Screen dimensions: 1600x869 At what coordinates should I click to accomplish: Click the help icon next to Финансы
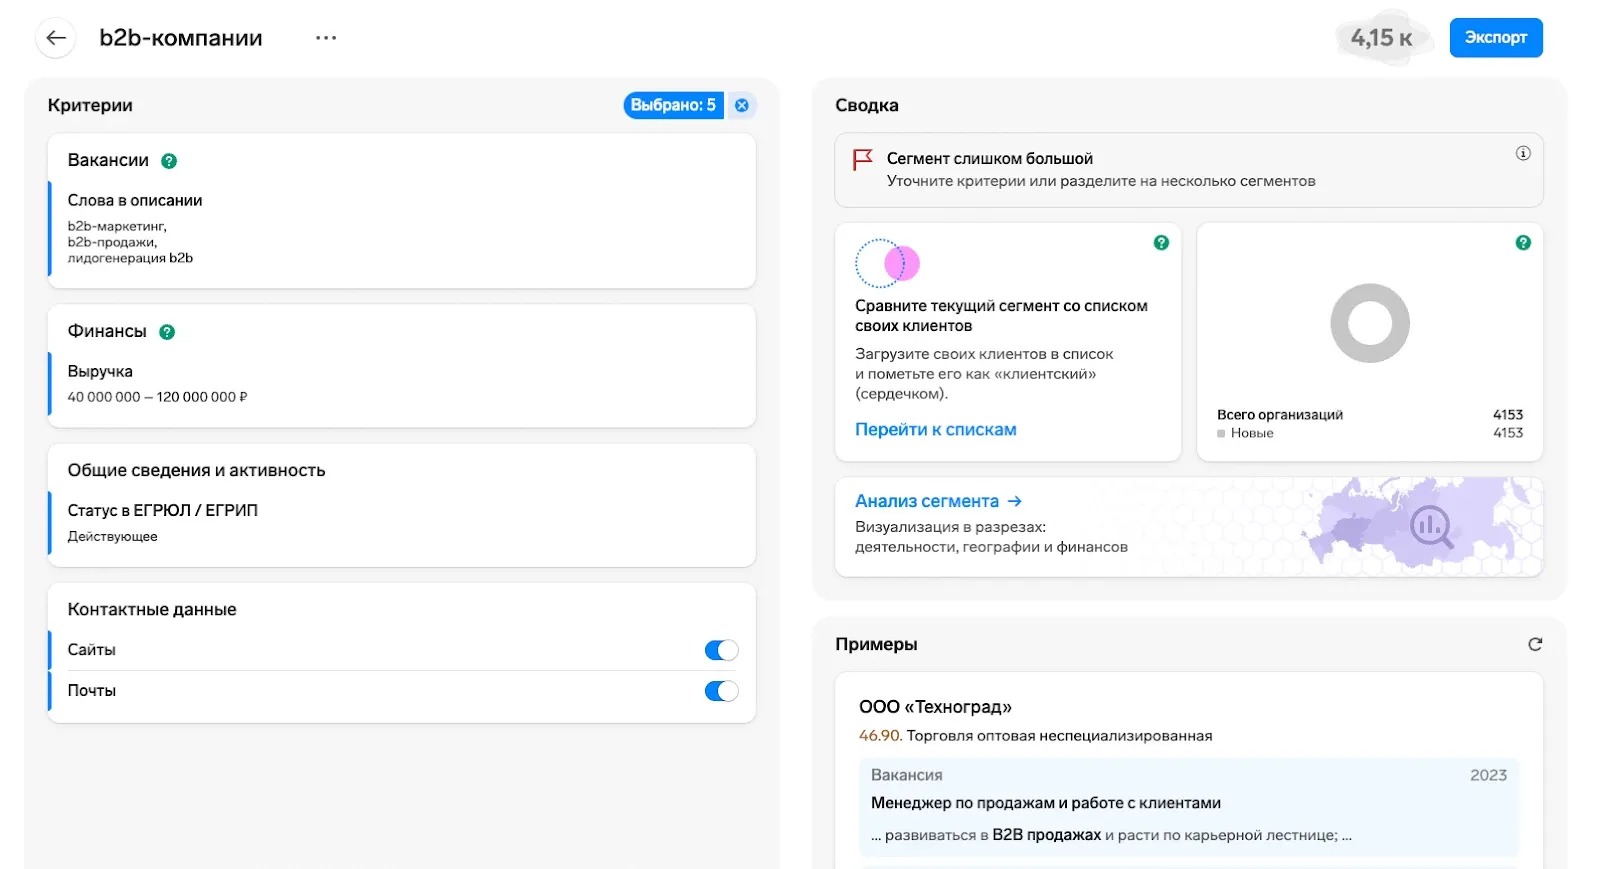pyautogui.click(x=167, y=332)
